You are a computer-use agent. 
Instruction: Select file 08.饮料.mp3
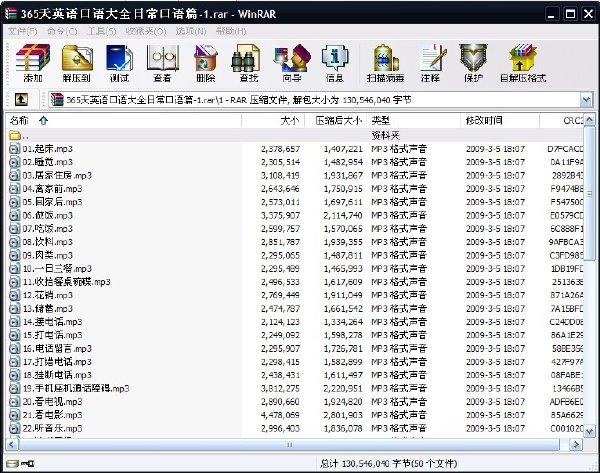coord(48,242)
